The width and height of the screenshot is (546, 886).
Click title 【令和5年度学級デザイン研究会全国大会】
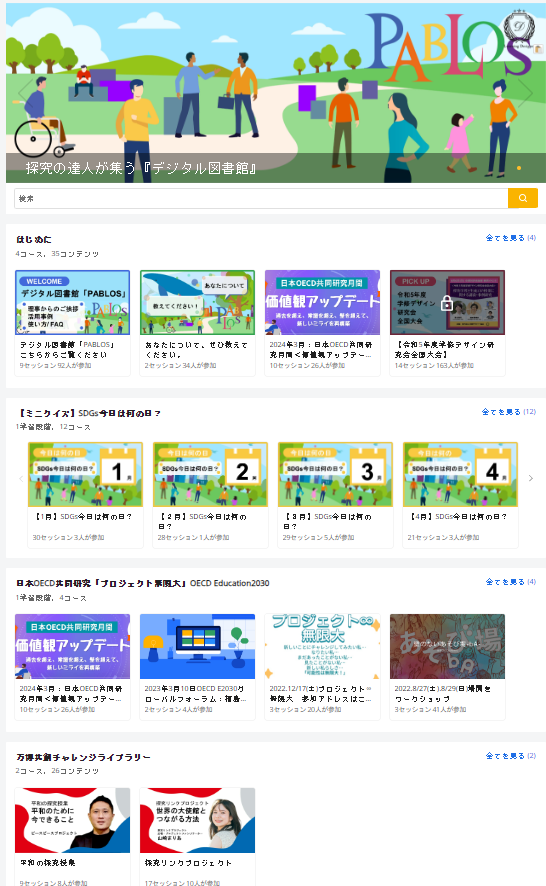(444, 350)
